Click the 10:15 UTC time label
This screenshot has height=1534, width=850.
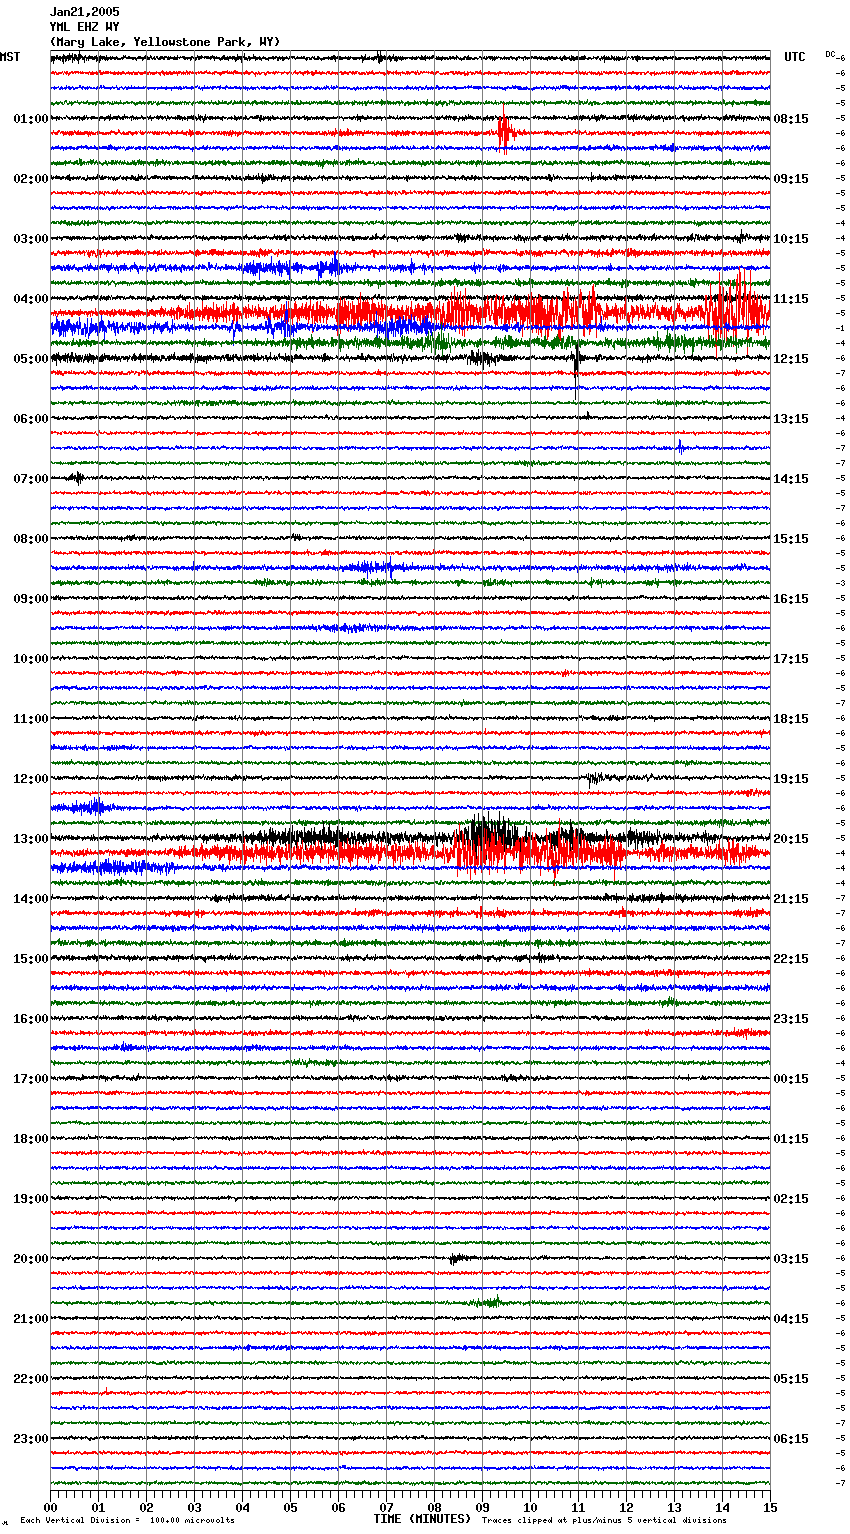pyautogui.click(x=791, y=239)
